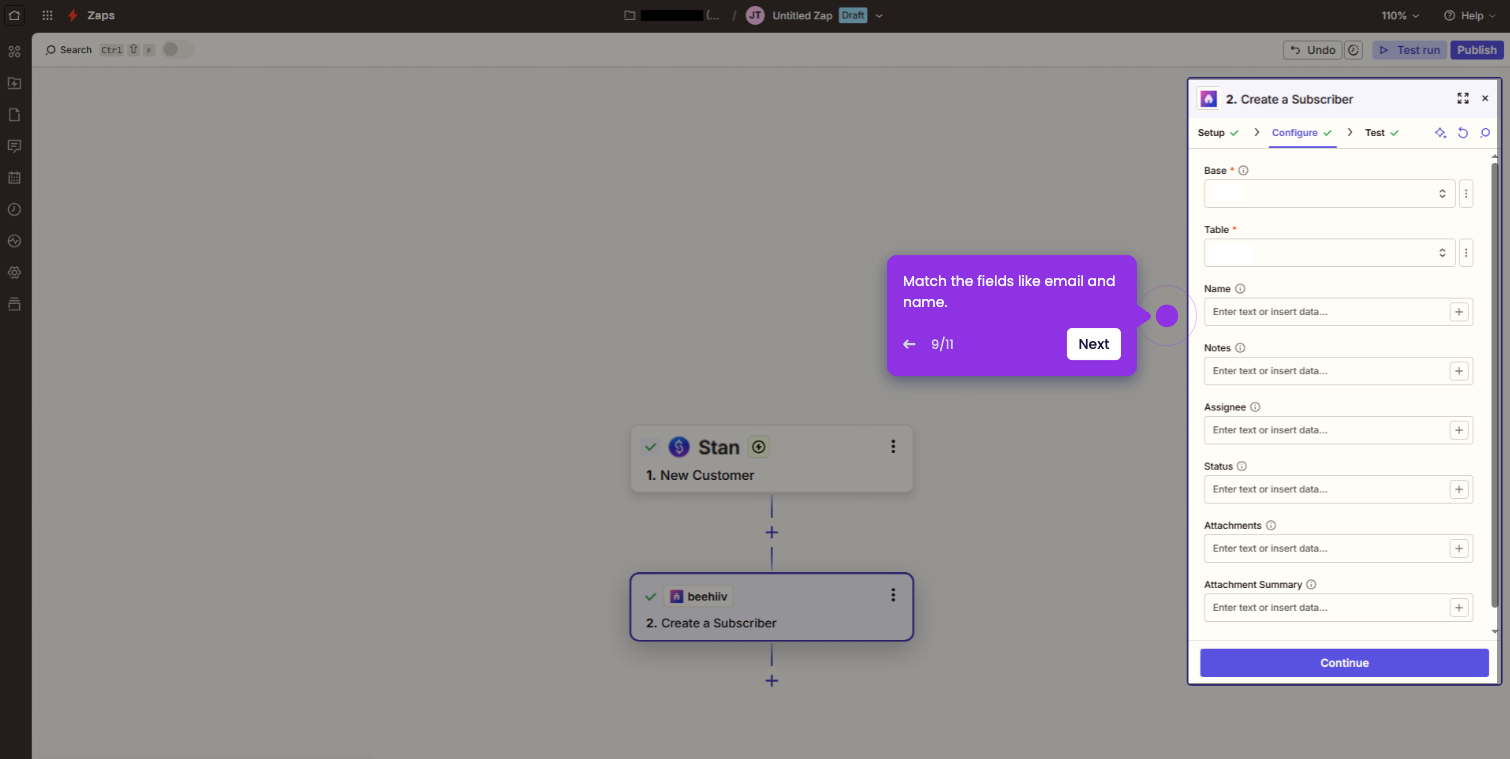
Task: Close the Create a Subscriber panel
Action: click(1485, 98)
